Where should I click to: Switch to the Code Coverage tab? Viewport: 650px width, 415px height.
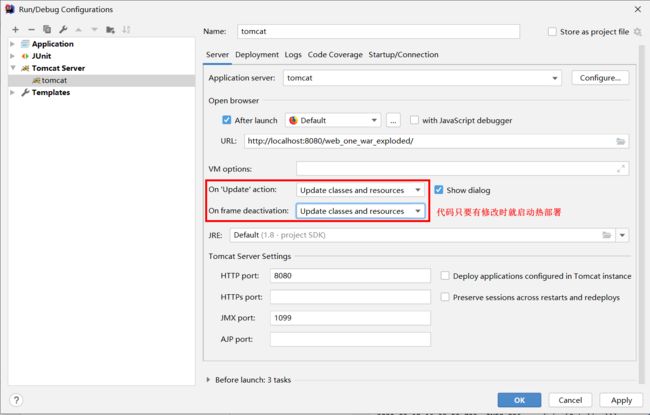pos(335,55)
